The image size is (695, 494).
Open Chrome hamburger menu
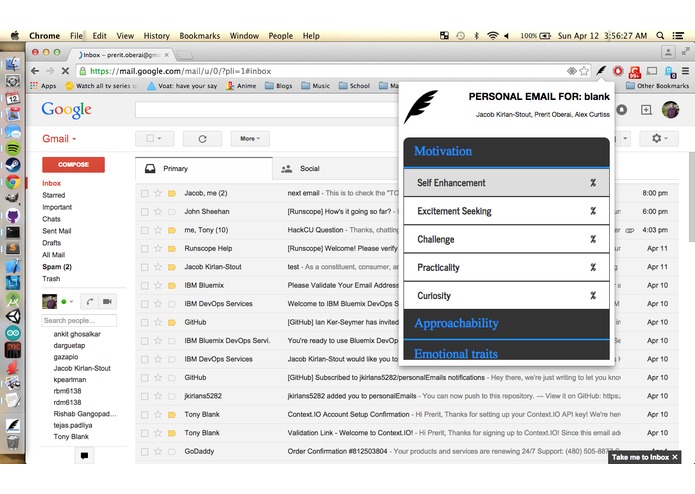685,71
